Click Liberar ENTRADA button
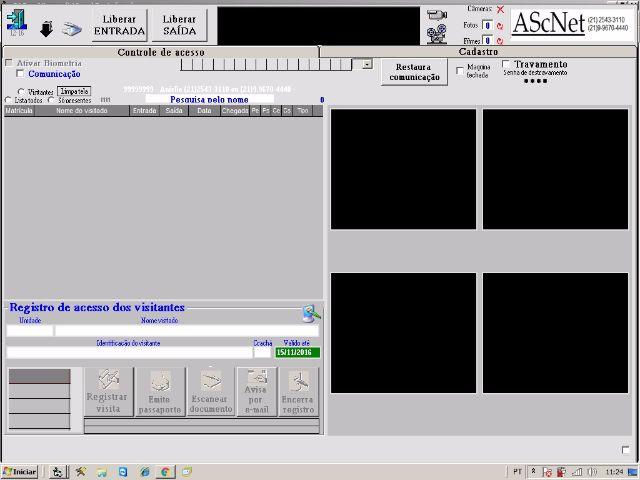This screenshot has height=480, width=640. click(x=119, y=25)
